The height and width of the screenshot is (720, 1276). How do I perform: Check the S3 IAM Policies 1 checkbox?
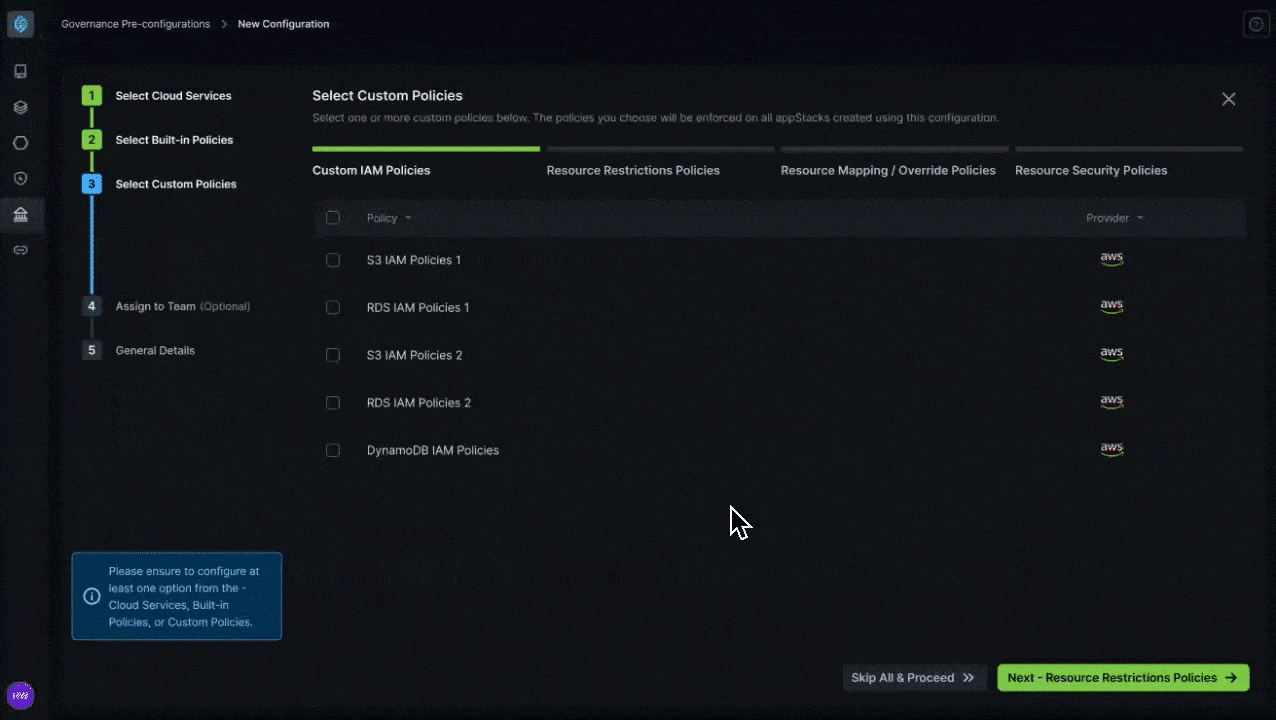(x=332, y=260)
